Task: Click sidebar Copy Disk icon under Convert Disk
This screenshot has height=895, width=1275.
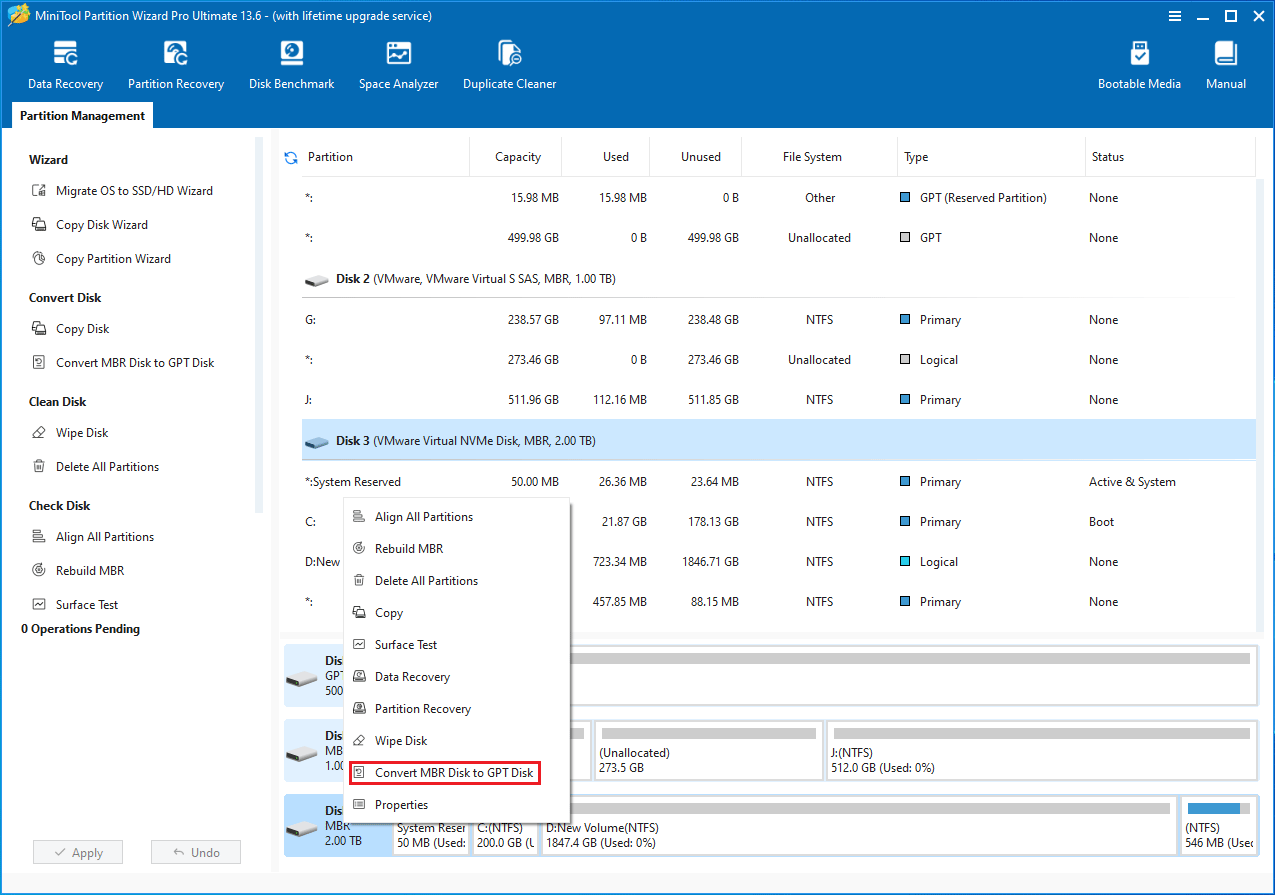Action: point(39,329)
